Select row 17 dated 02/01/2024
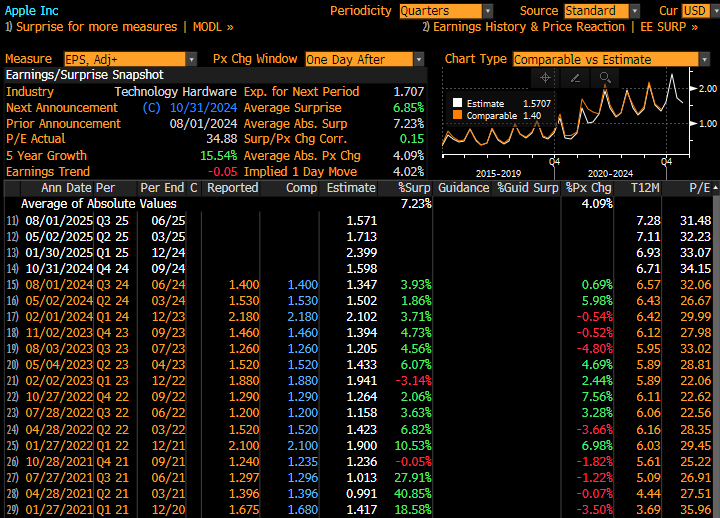 359,317
